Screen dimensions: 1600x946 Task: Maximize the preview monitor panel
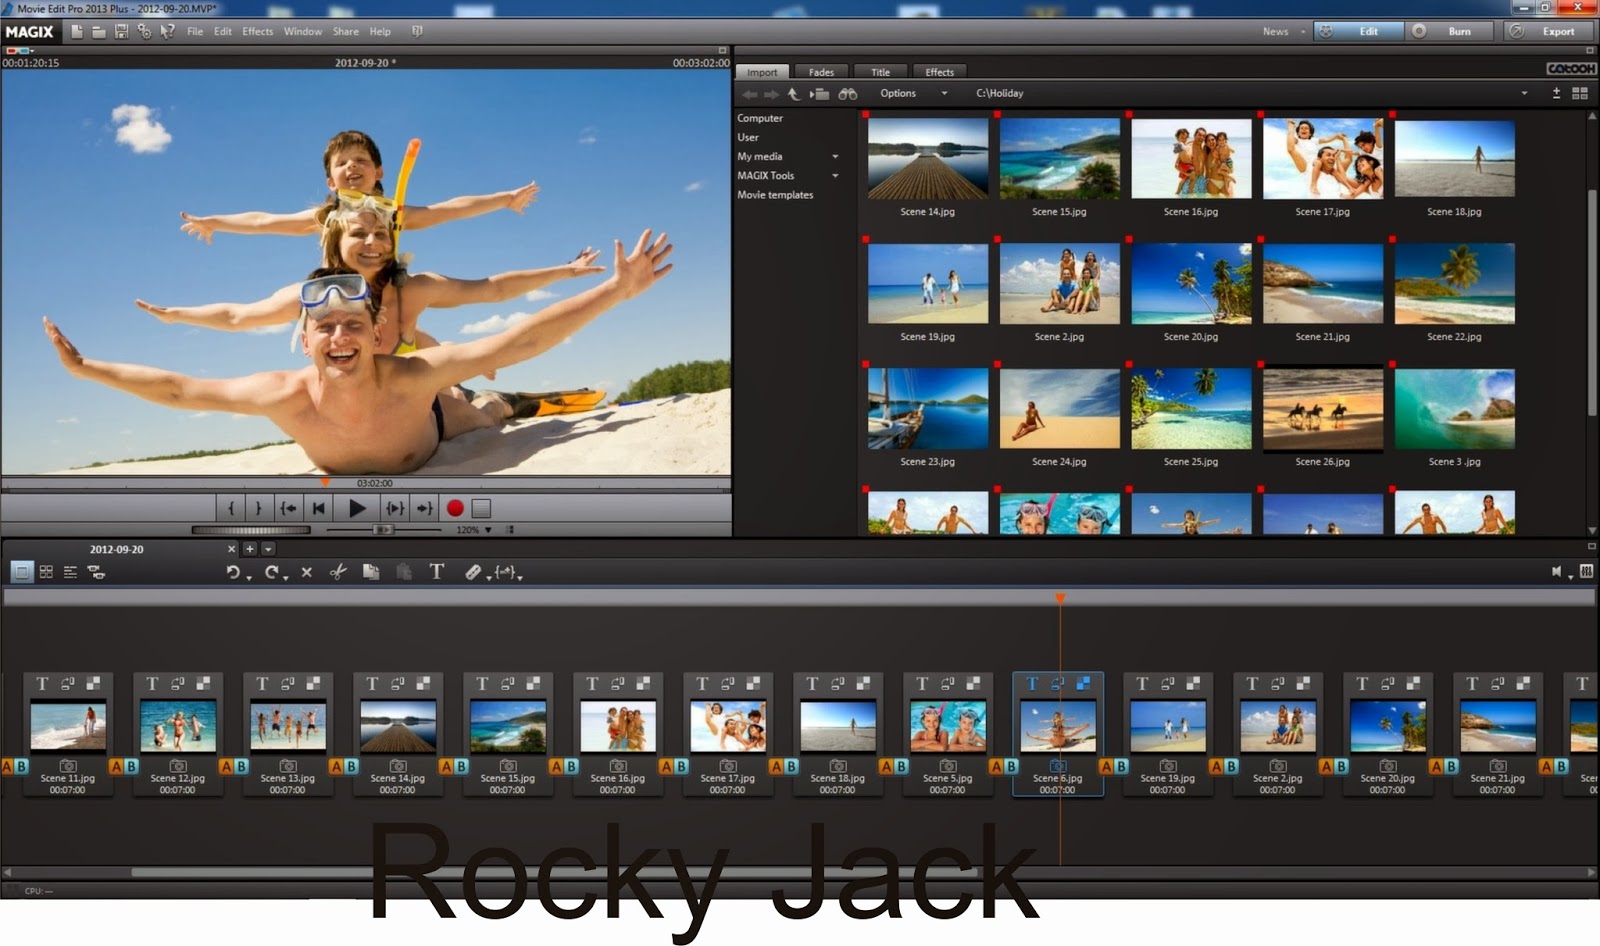(x=722, y=50)
